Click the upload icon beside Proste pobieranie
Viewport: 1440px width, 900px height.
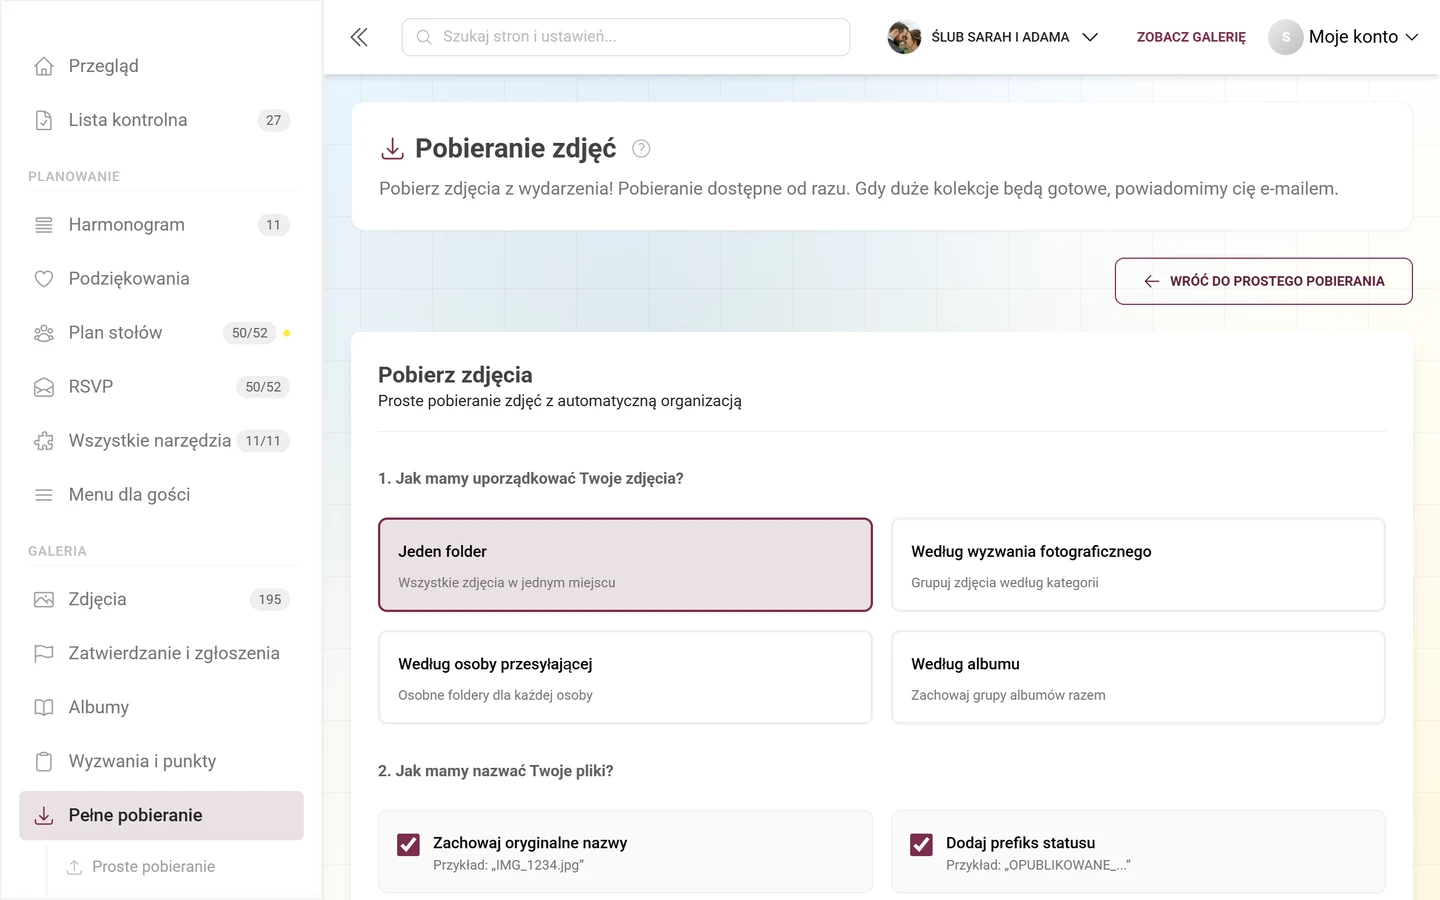click(74, 867)
